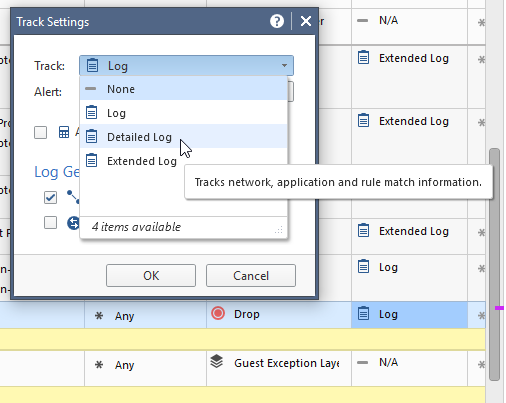
Task: Click clipboard icon in highlighted Log cell
Action: [x=363, y=313]
